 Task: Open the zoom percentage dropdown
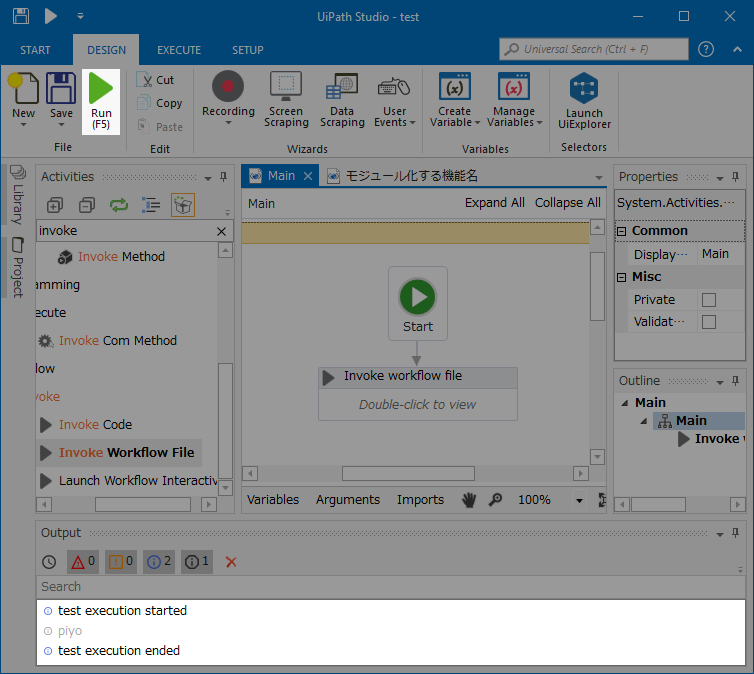pyautogui.click(x=579, y=500)
